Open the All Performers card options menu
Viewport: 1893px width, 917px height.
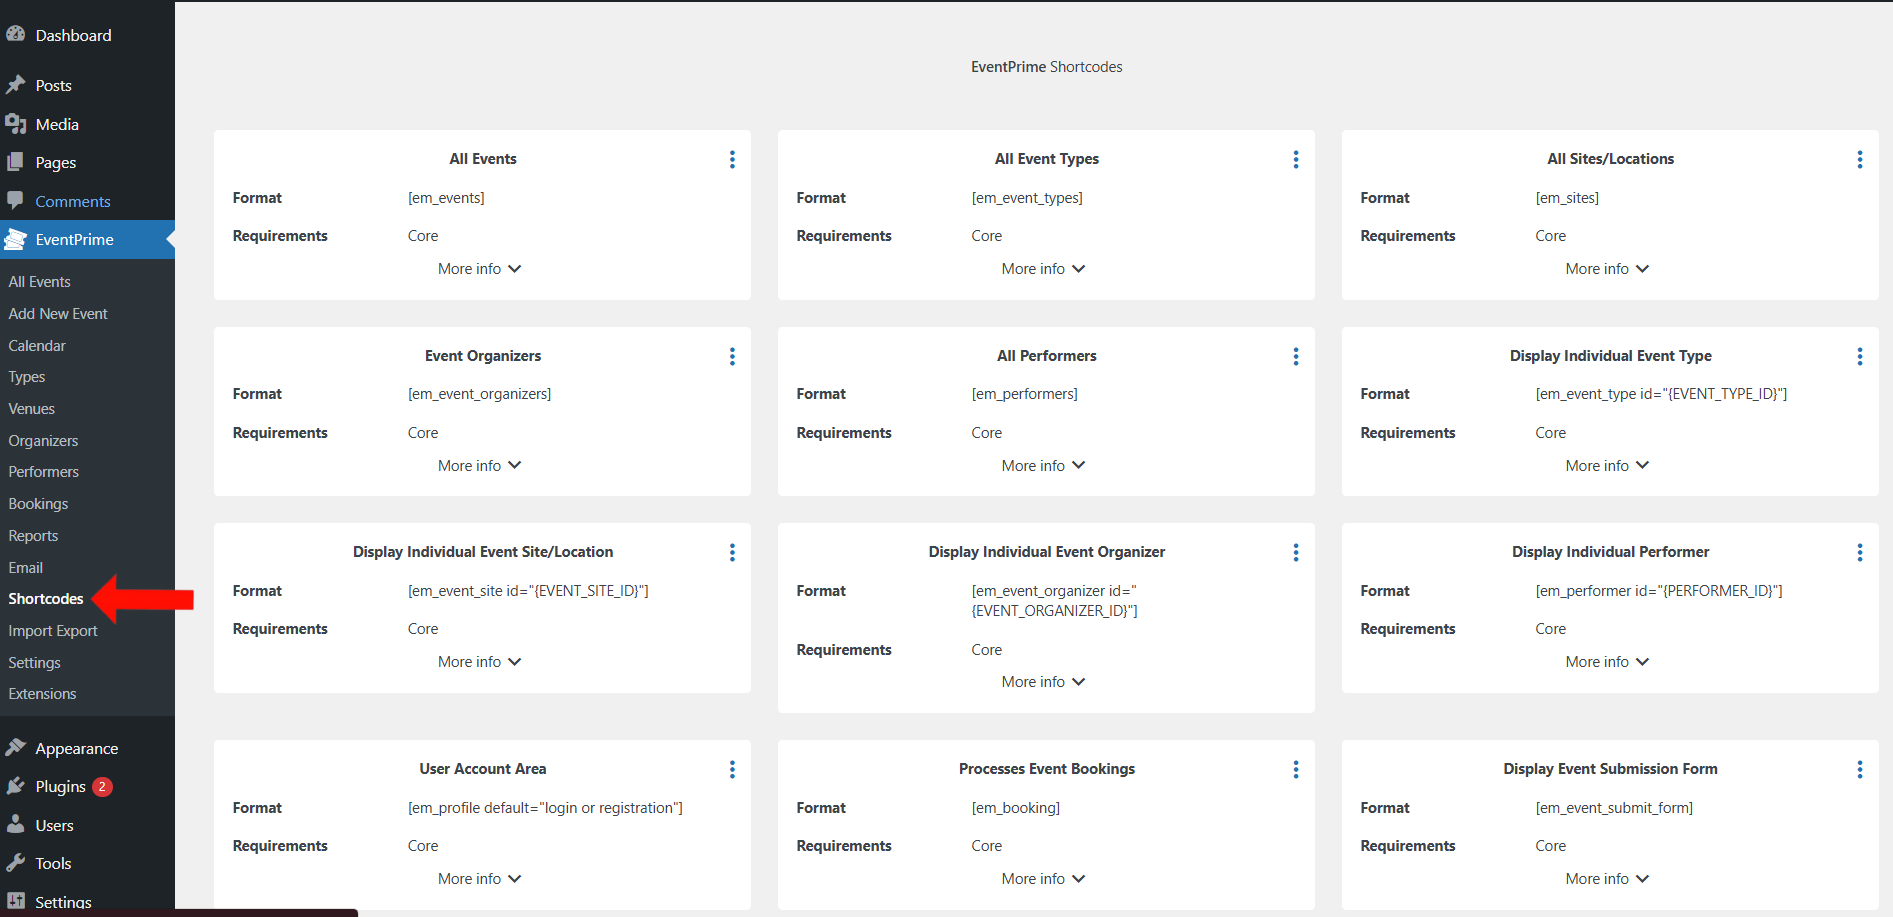click(x=1296, y=357)
